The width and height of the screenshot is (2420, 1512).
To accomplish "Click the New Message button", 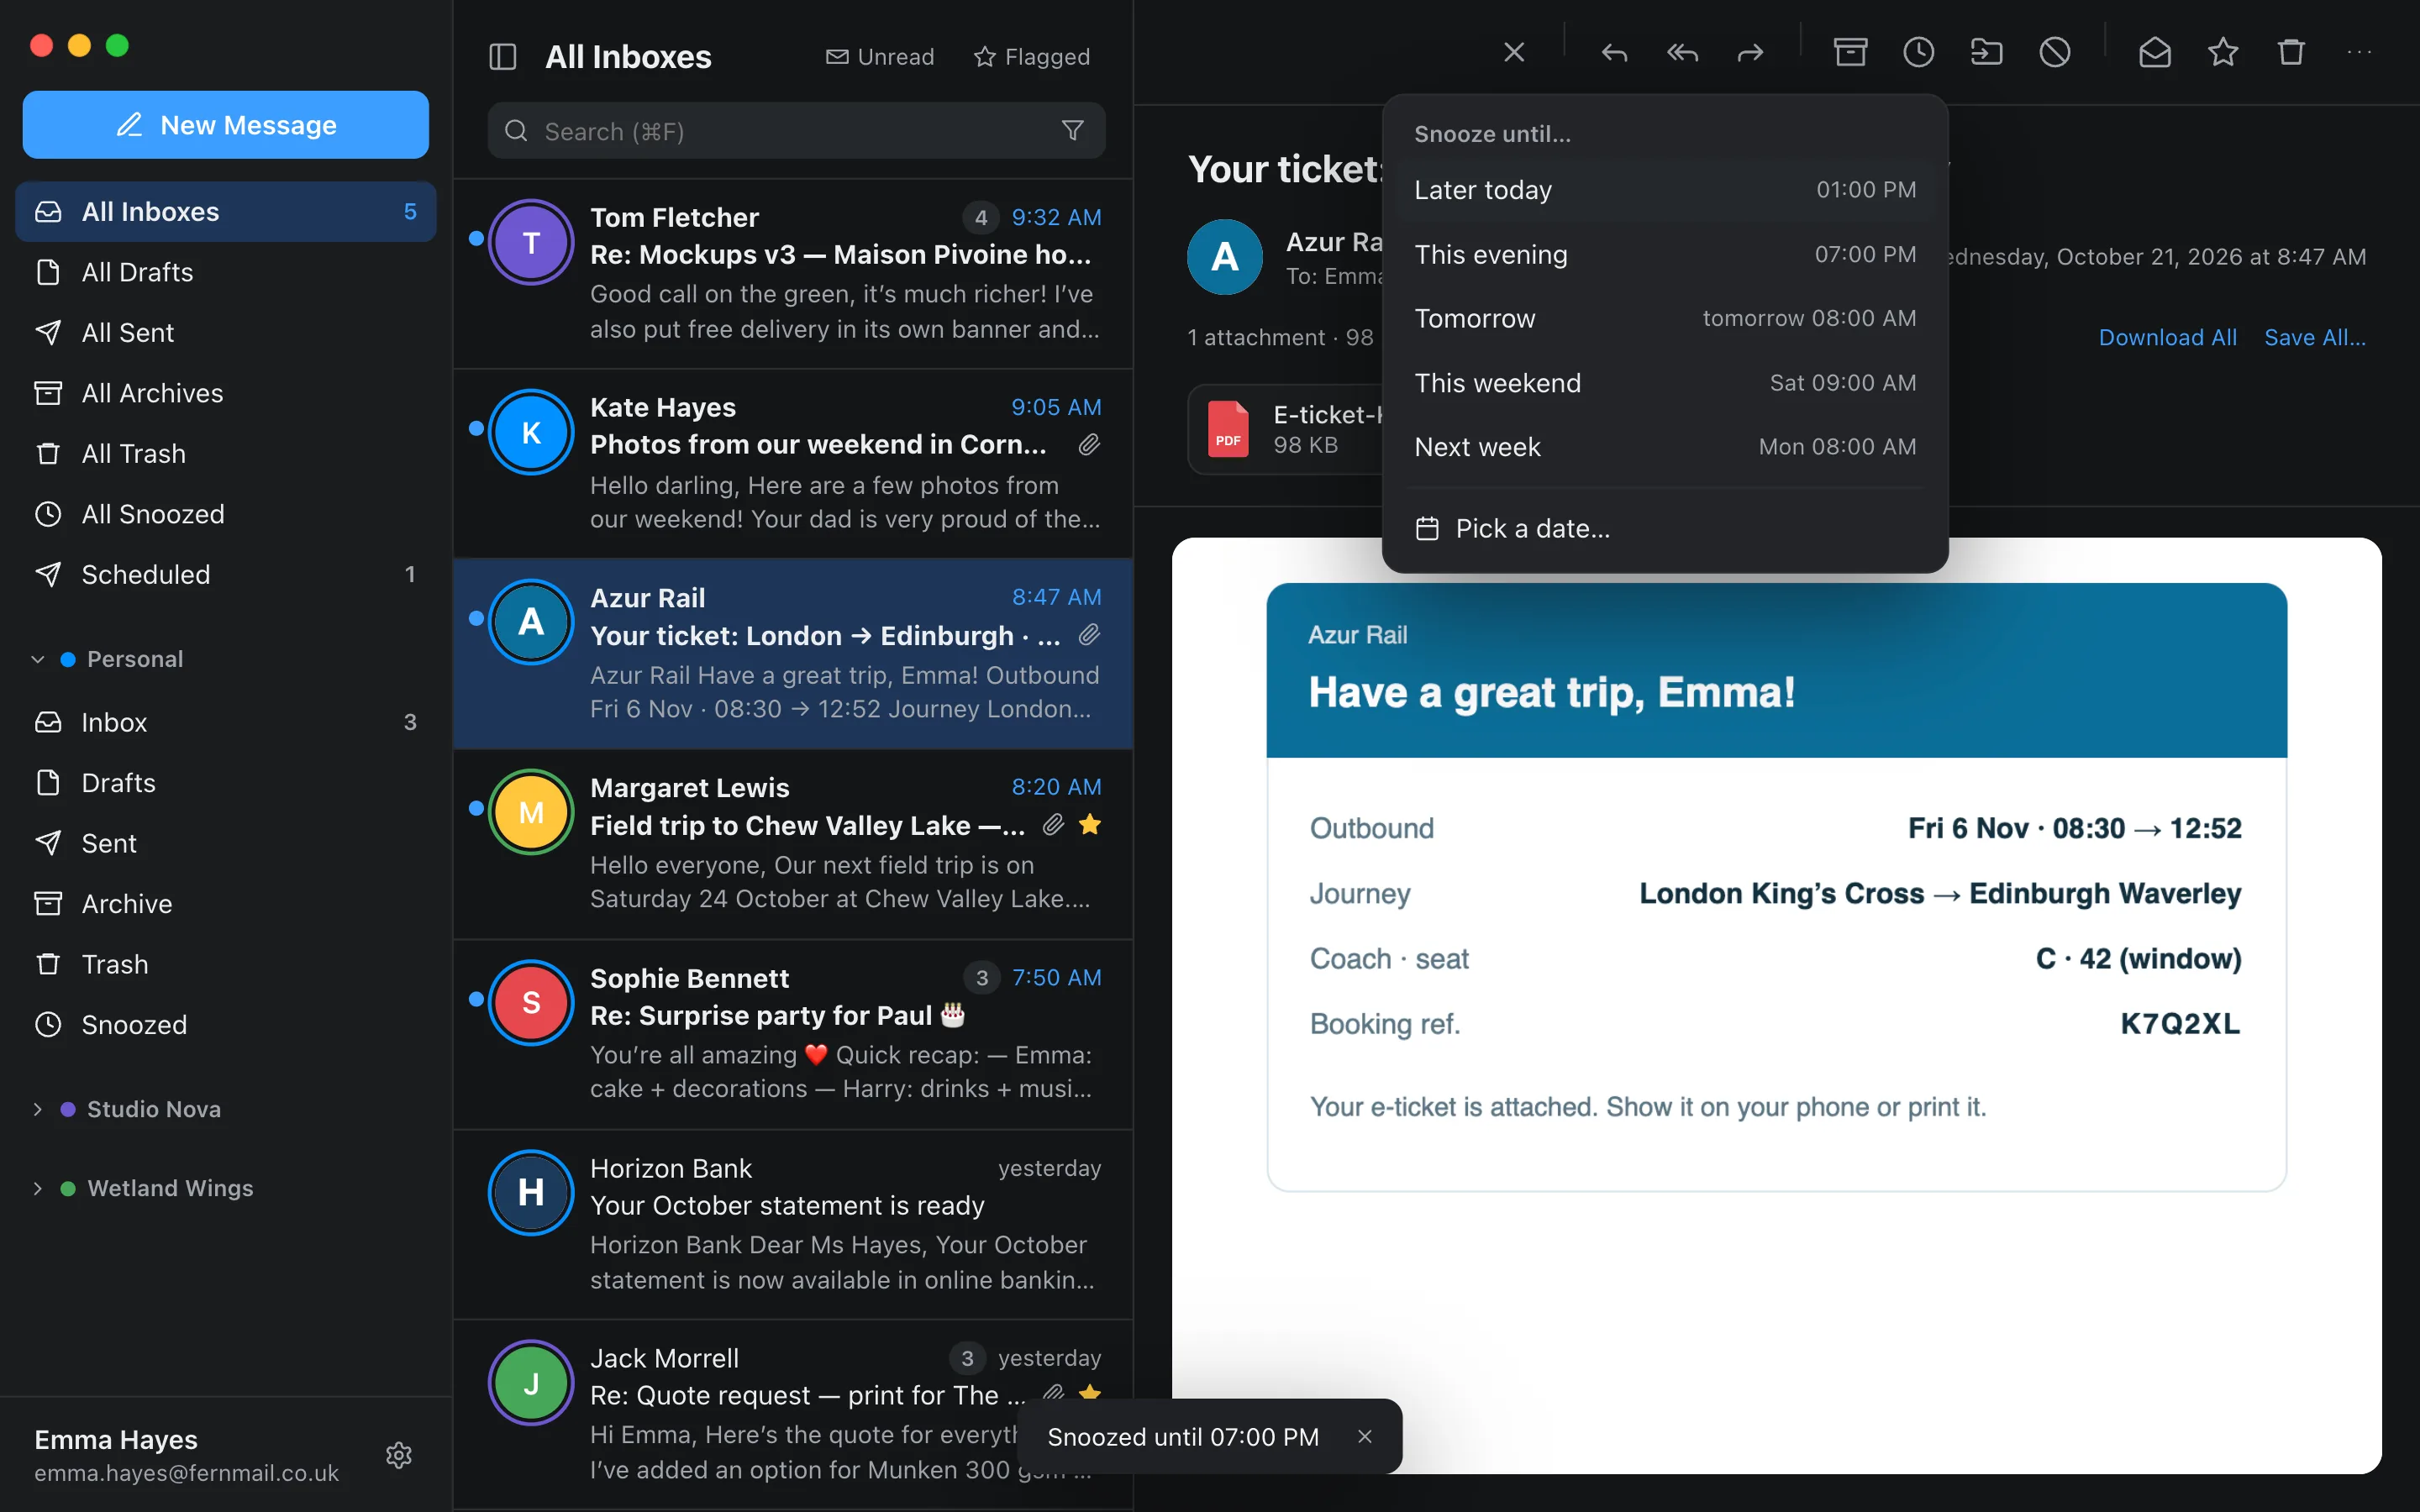I will pos(226,125).
